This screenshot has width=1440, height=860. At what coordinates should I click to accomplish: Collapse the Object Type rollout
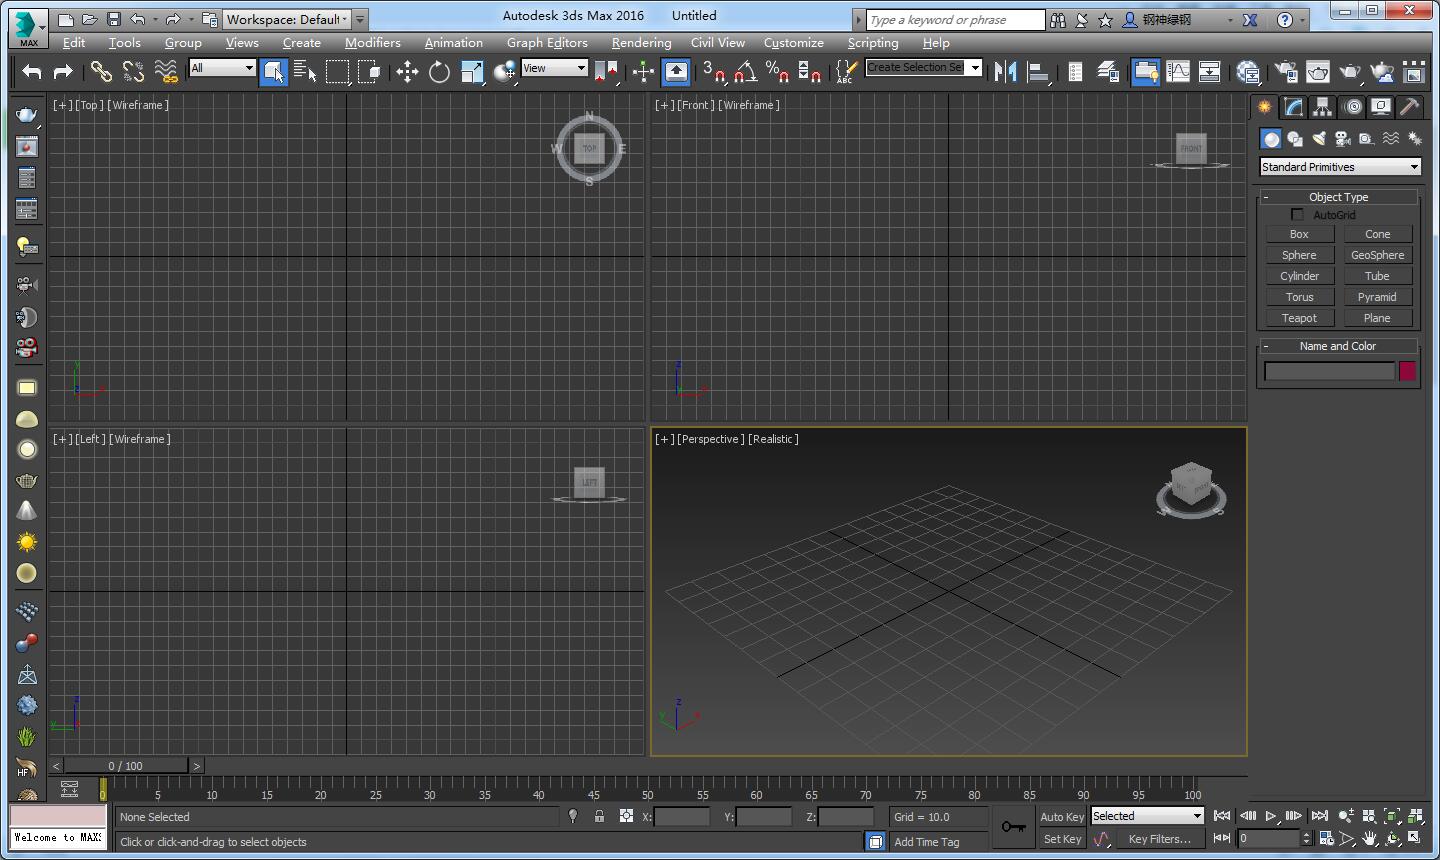coord(1338,197)
